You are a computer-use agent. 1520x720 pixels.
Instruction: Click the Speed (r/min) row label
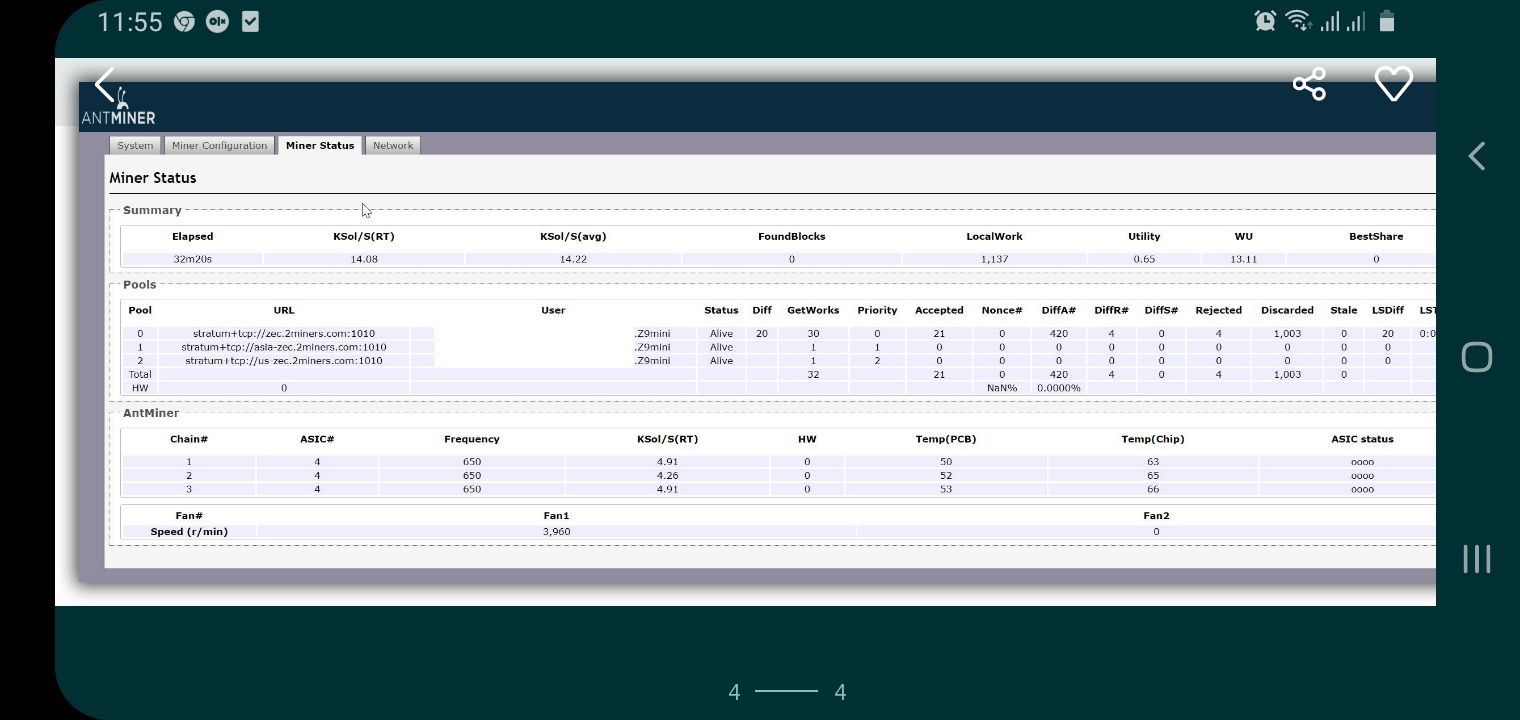[189, 532]
